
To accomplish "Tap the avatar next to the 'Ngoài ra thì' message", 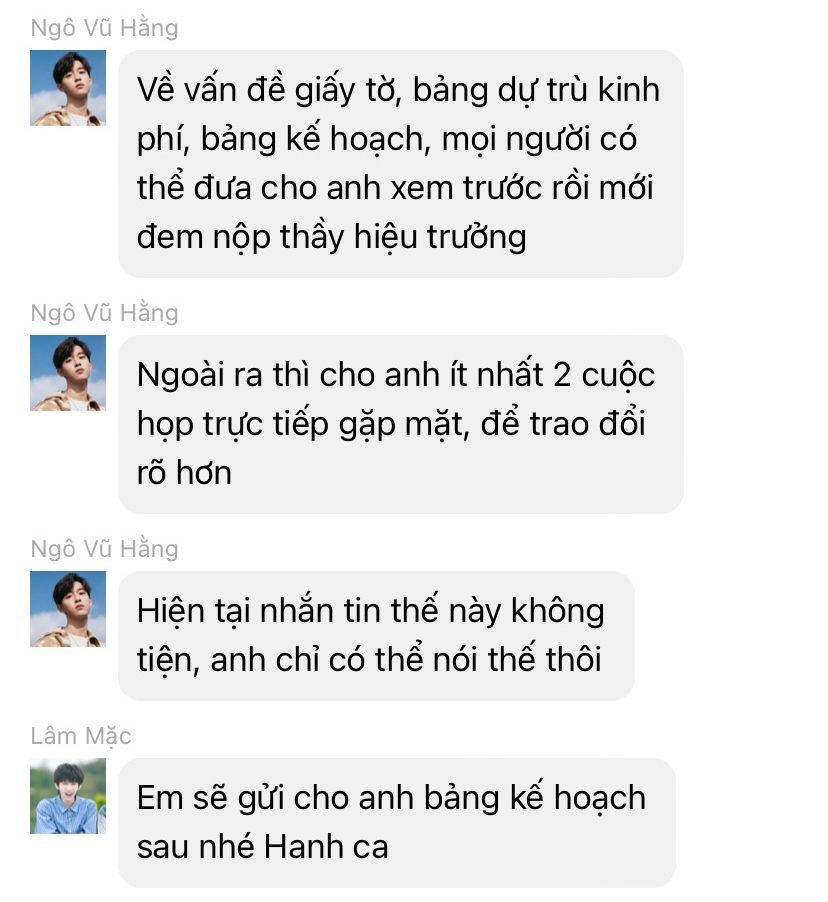I will pyautogui.click(x=68, y=373).
